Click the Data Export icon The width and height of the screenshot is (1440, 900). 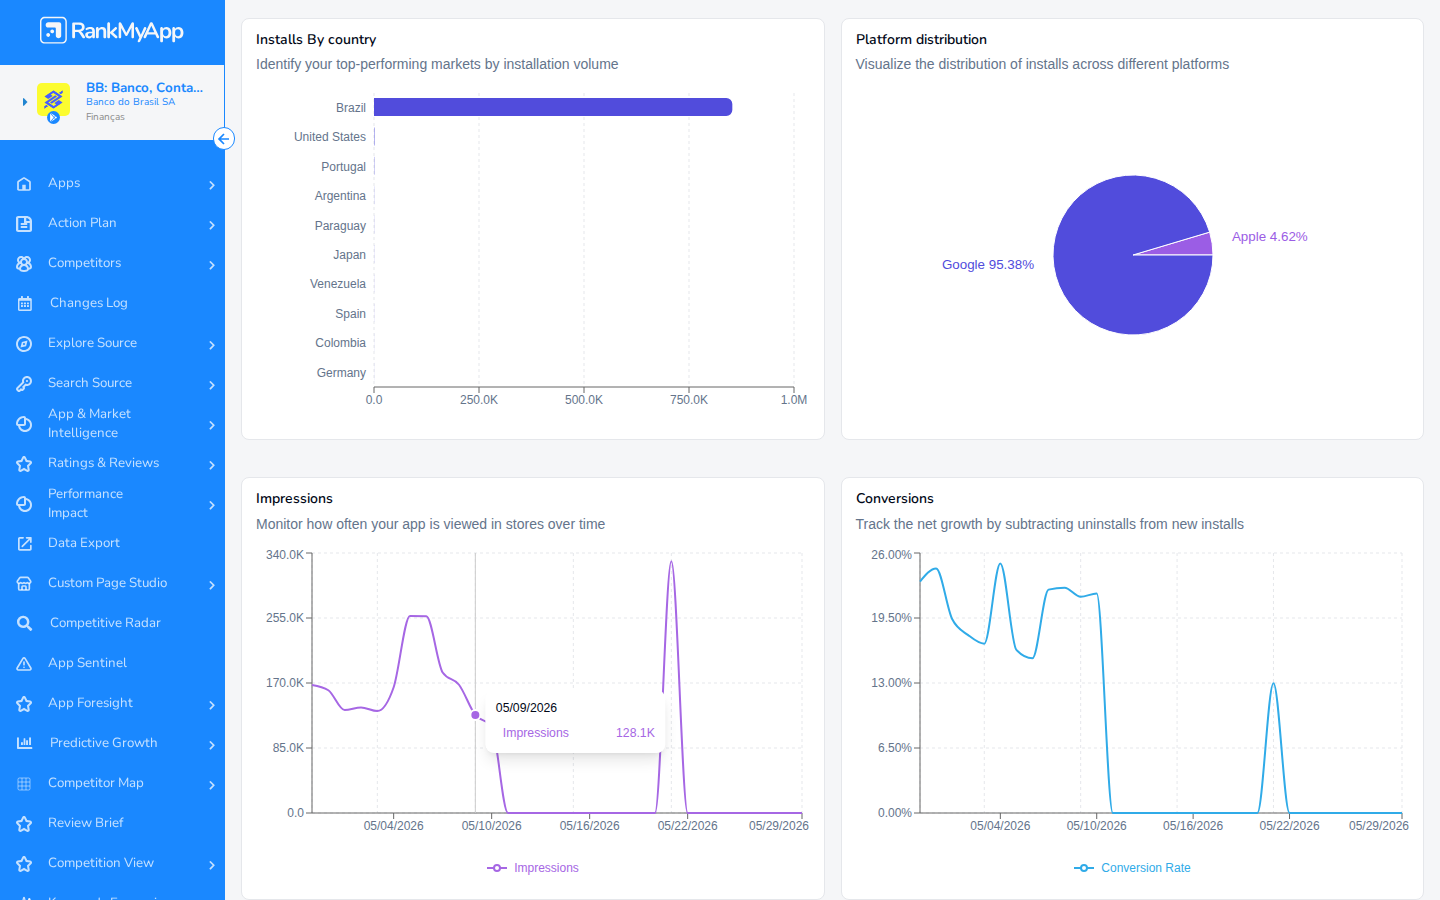[x=24, y=544]
